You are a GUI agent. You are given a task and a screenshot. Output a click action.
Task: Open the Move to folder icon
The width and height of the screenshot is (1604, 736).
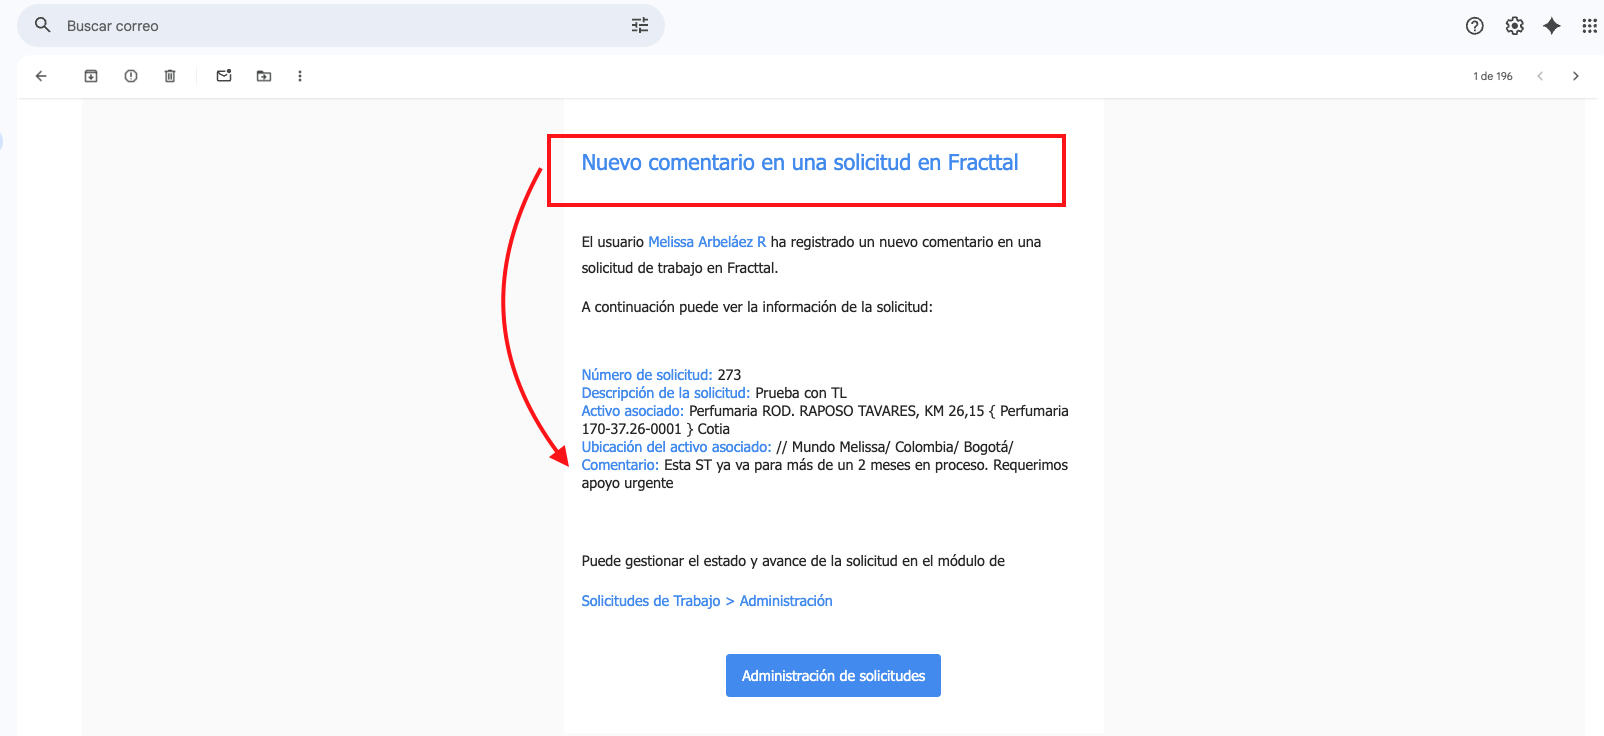[264, 76]
